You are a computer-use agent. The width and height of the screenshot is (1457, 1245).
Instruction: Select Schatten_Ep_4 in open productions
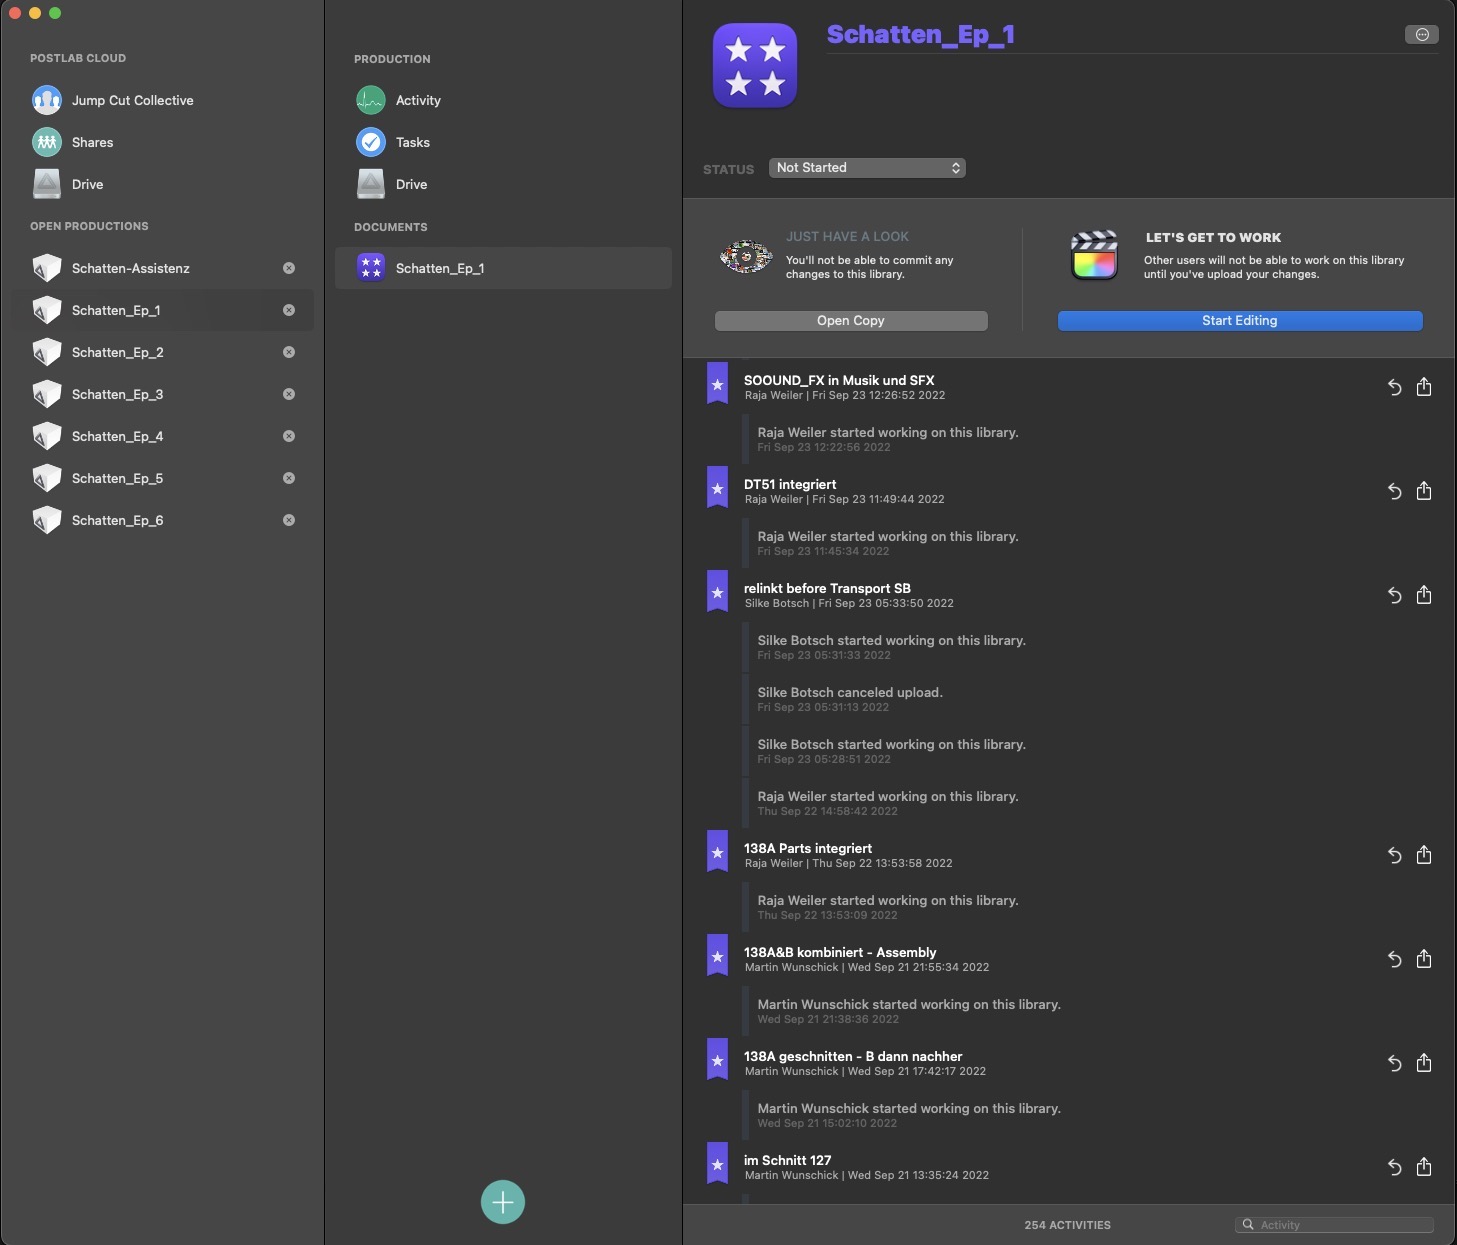pos(117,436)
